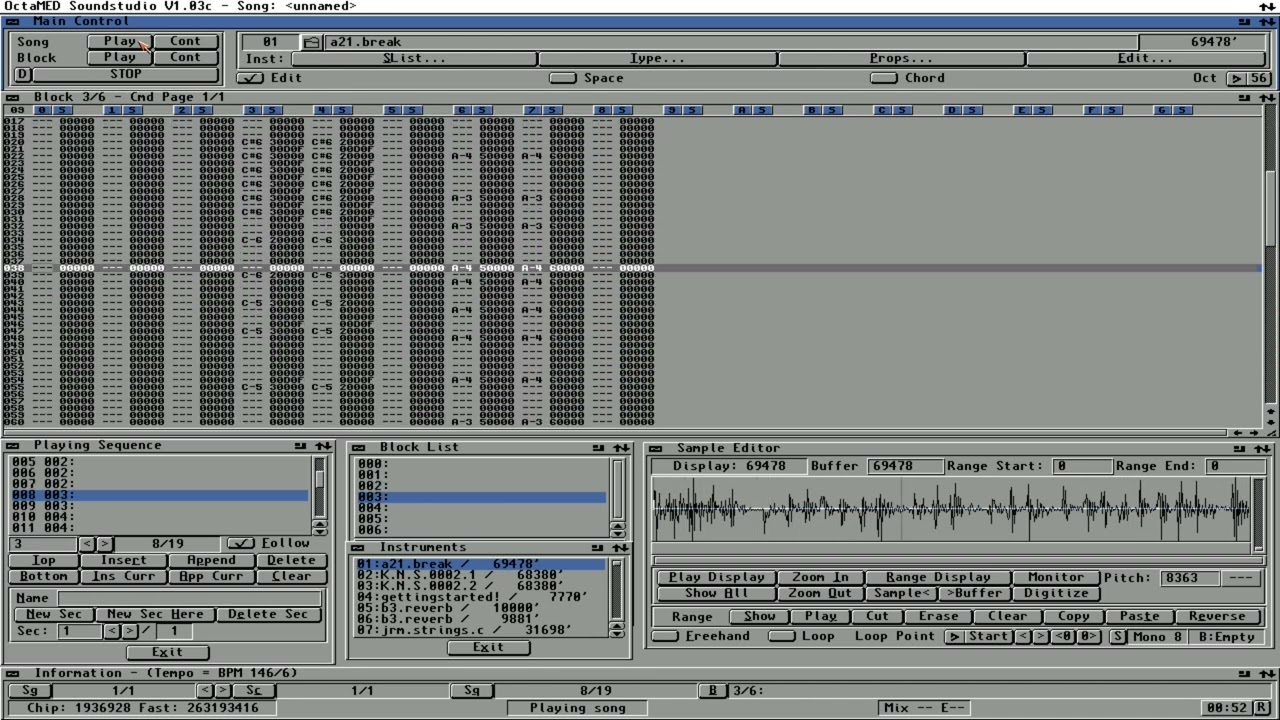Screen dimensions: 1280x720
Task: Click Reverse in Sample Editor
Action: (x=1218, y=617)
